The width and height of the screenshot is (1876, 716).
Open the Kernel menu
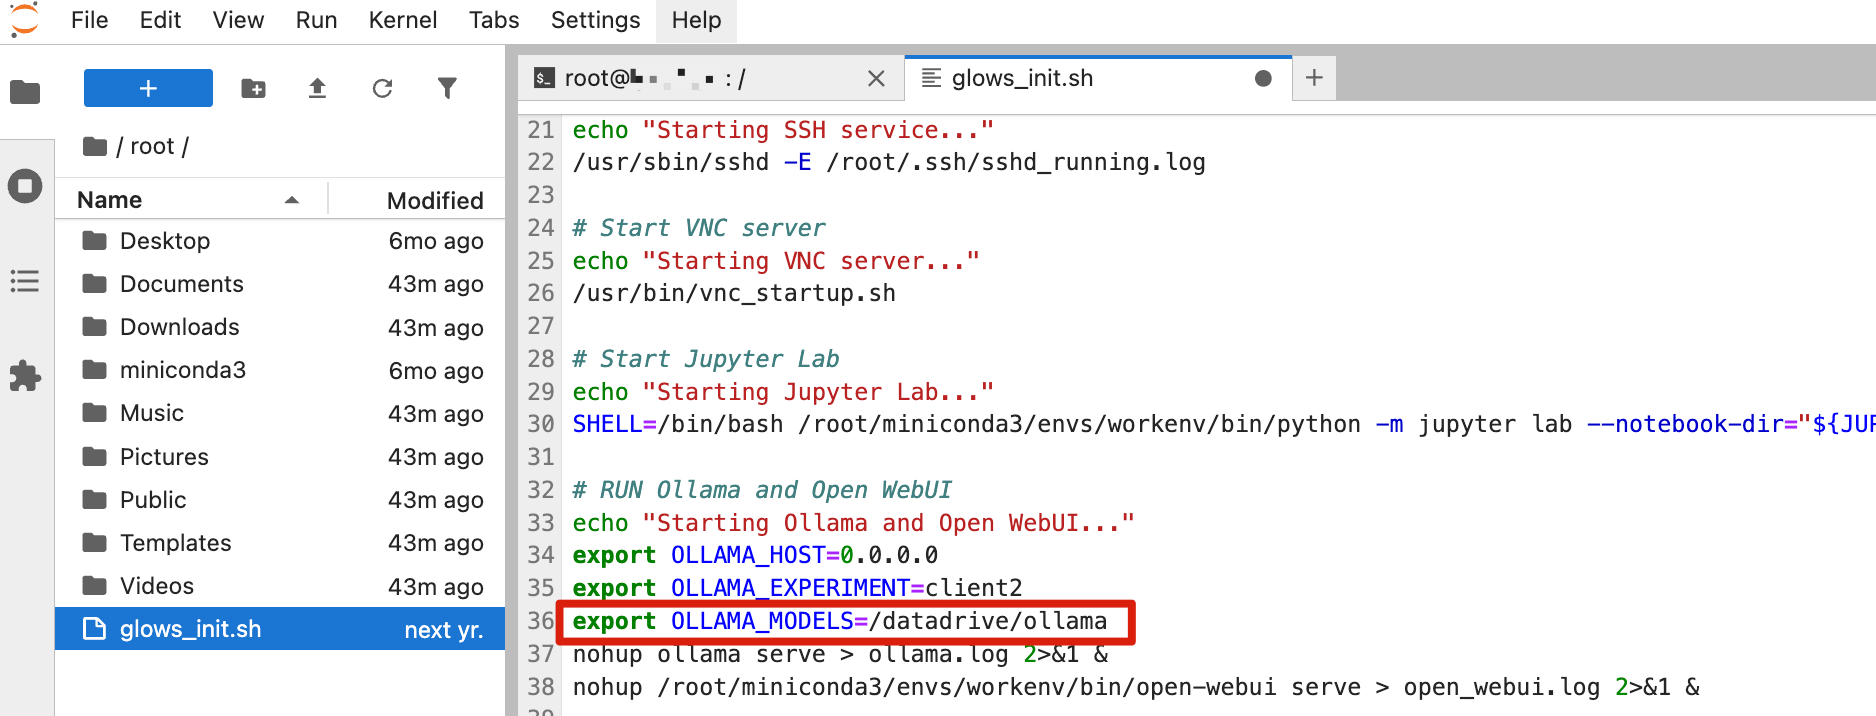click(x=402, y=20)
